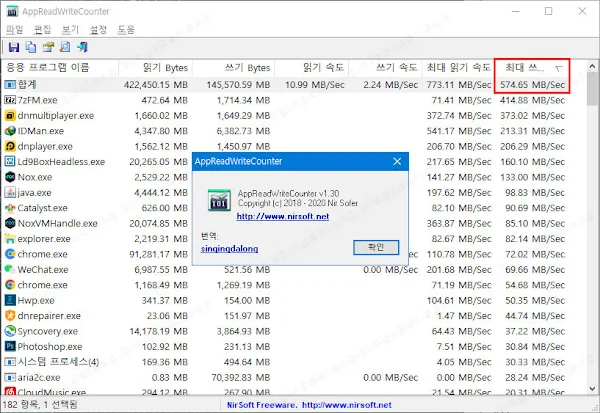This screenshot has width=600, height=413.
Task: Open the 편집 menu
Action: coord(42,29)
